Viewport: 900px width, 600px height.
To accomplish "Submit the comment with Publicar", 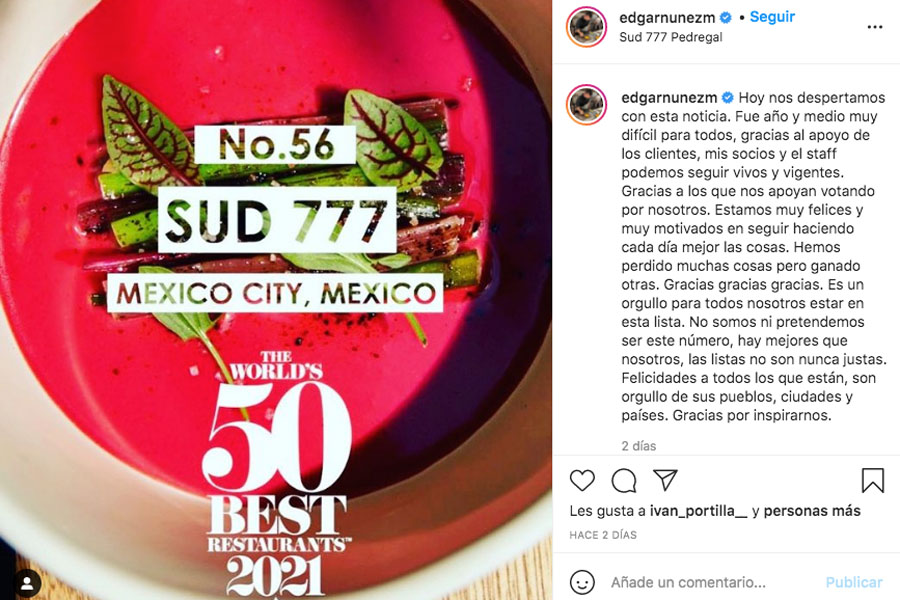I will [x=854, y=582].
